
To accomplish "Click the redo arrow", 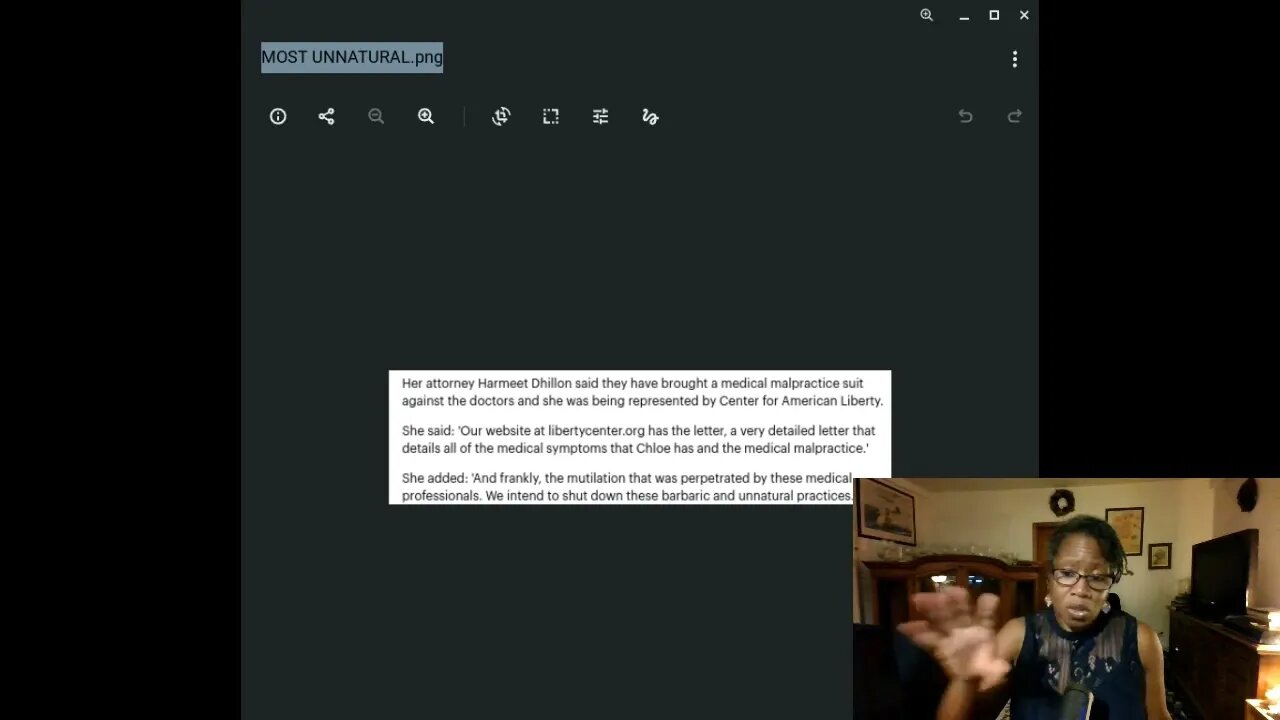I will pyautogui.click(x=1015, y=117).
